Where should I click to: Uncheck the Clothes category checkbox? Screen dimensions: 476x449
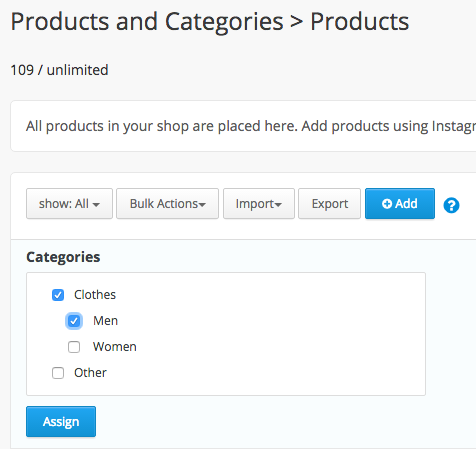(58, 295)
